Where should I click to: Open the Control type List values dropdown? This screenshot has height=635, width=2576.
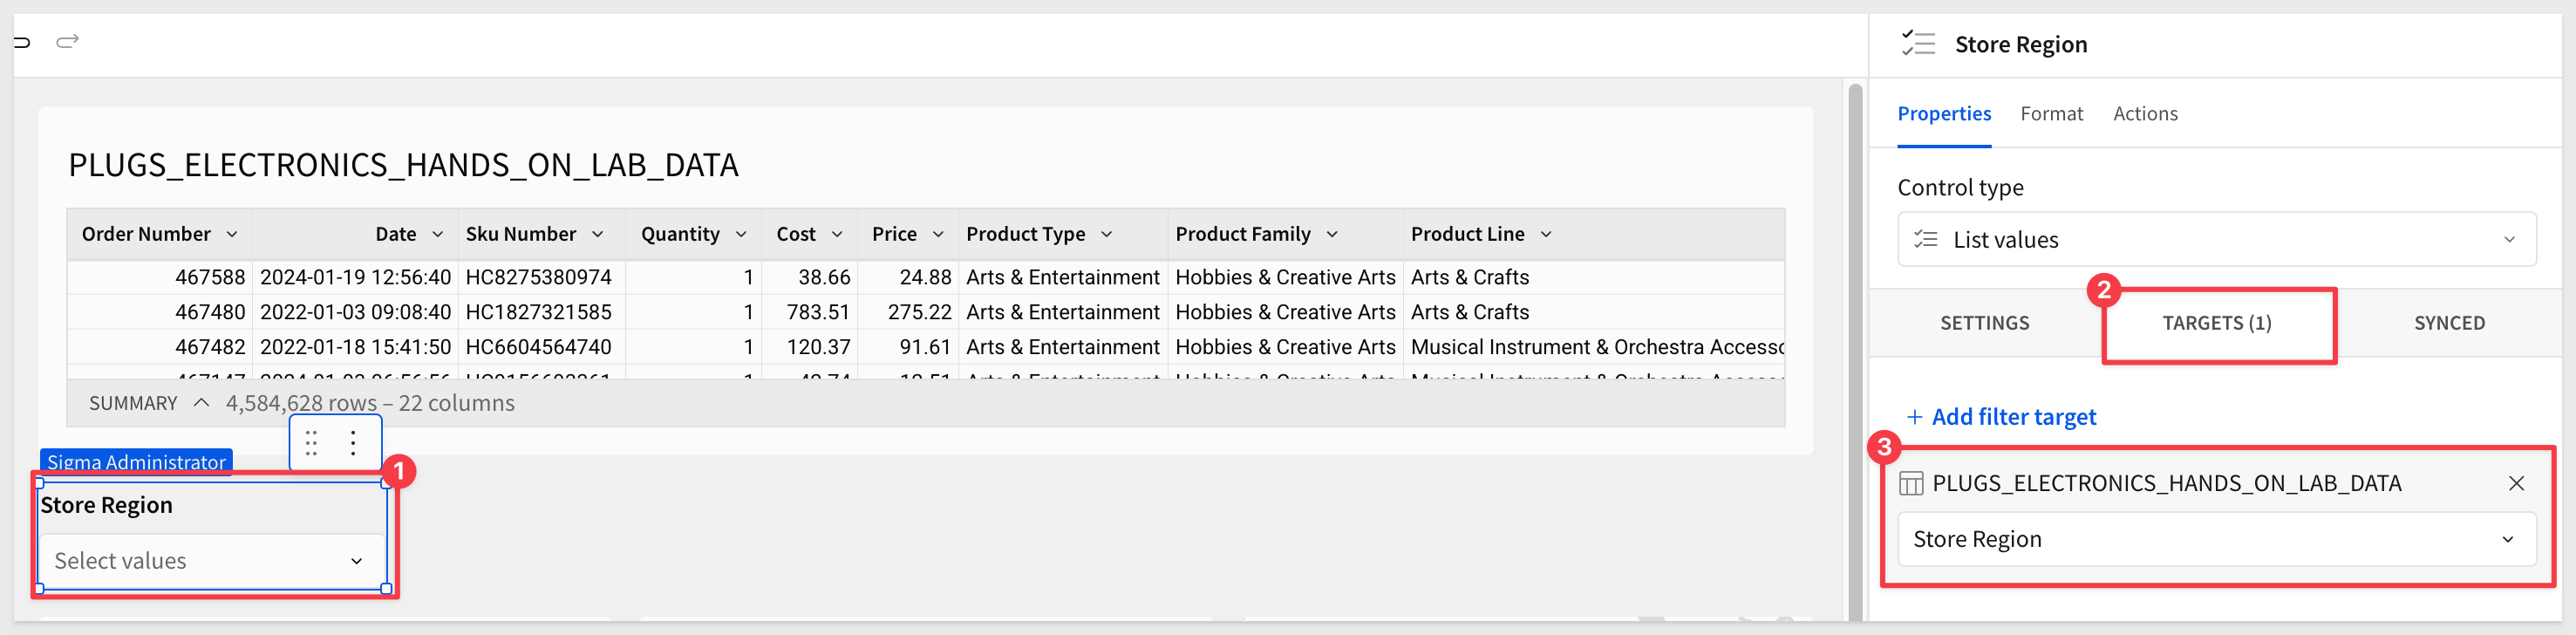(x=2216, y=240)
